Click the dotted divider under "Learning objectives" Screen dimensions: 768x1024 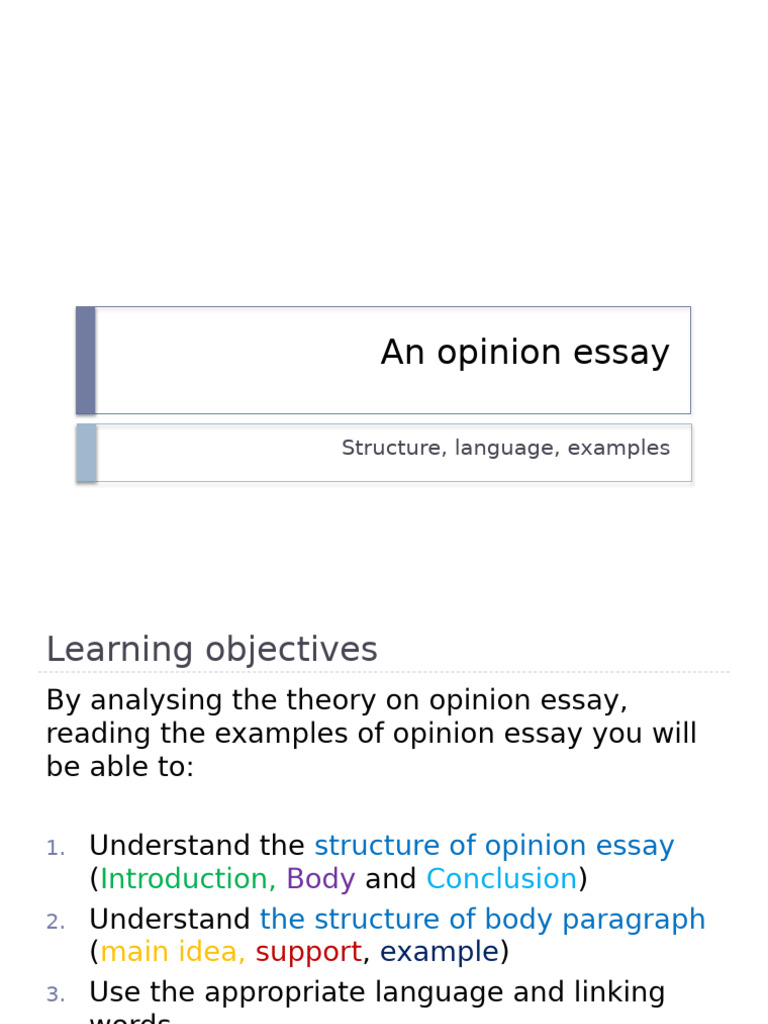pos(388,672)
